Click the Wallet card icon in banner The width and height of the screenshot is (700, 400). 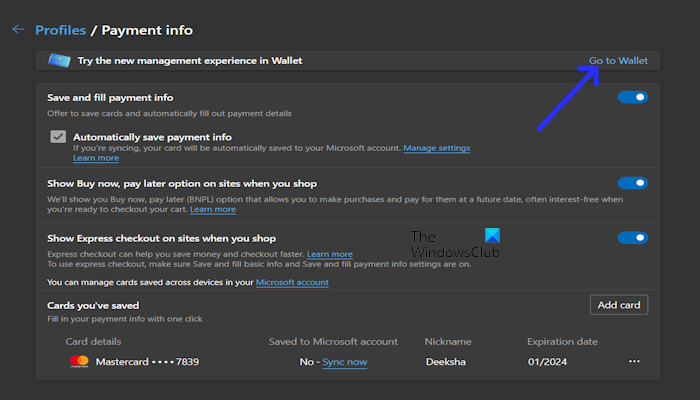coord(59,60)
